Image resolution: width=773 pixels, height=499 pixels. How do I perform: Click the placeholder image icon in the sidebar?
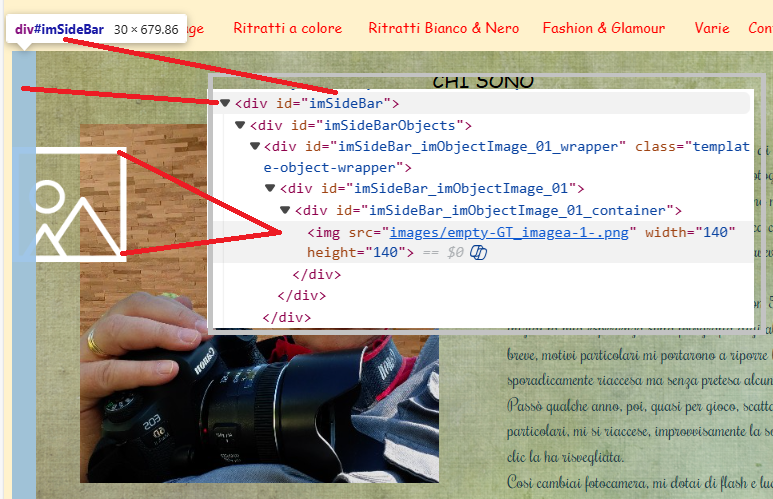pos(70,205)
